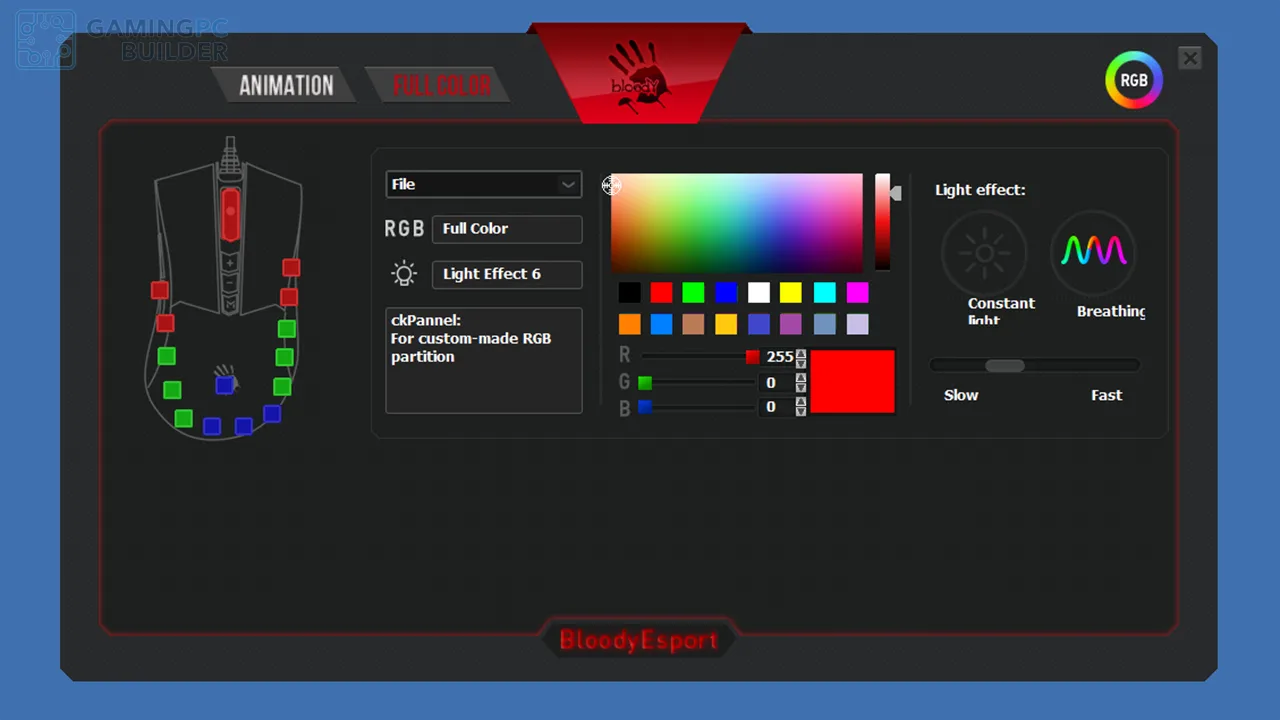Increase the G value with its up arrow
This screenshot has width=1280, height=720.
click(801, 378)
